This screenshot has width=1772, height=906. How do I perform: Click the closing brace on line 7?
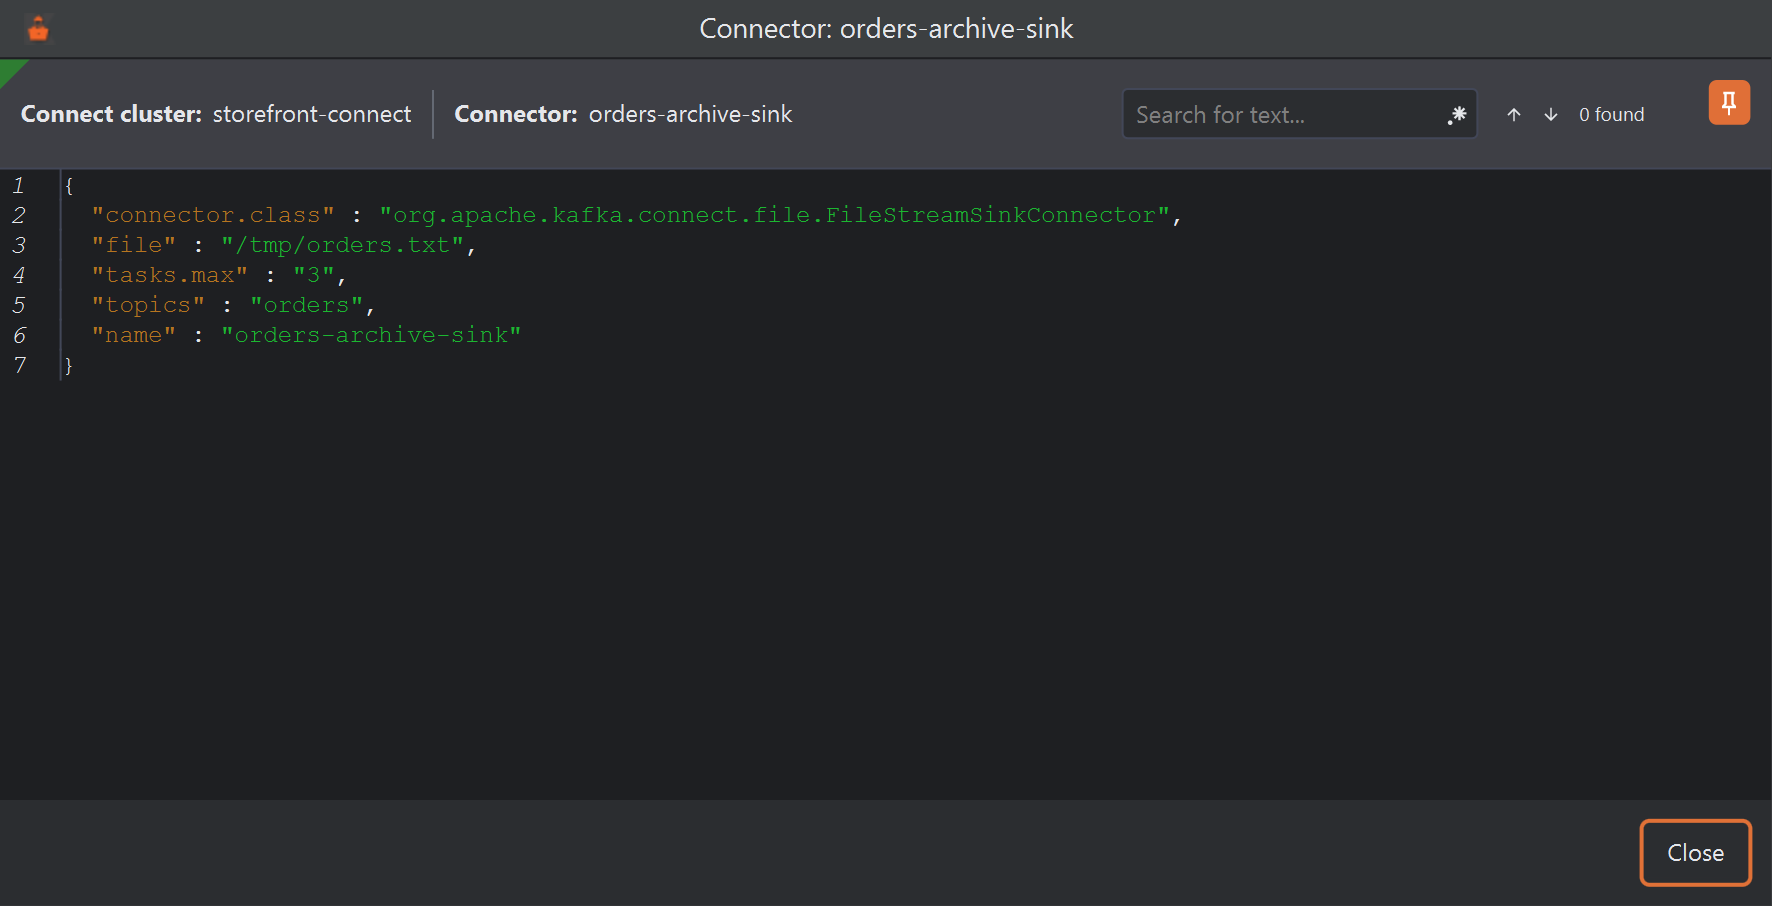69,365
